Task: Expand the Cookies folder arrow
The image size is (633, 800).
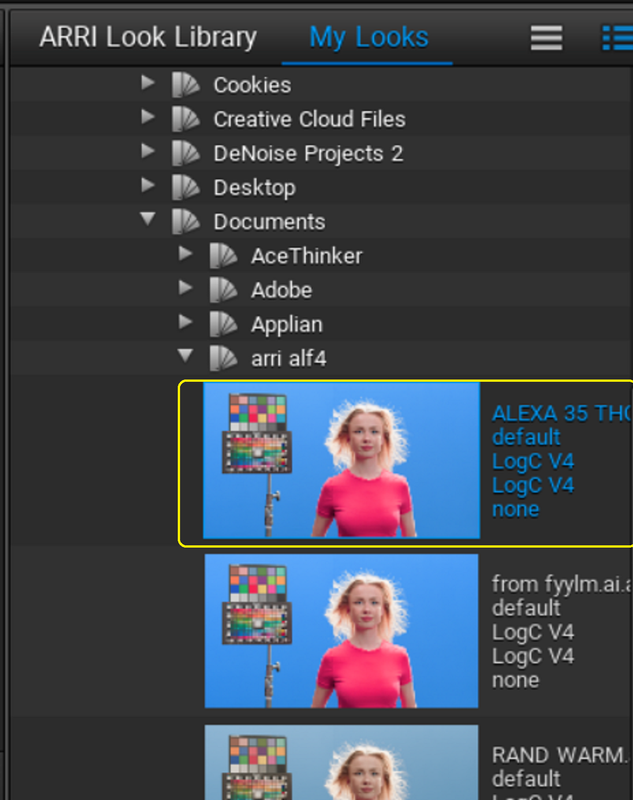Action: 148,82
